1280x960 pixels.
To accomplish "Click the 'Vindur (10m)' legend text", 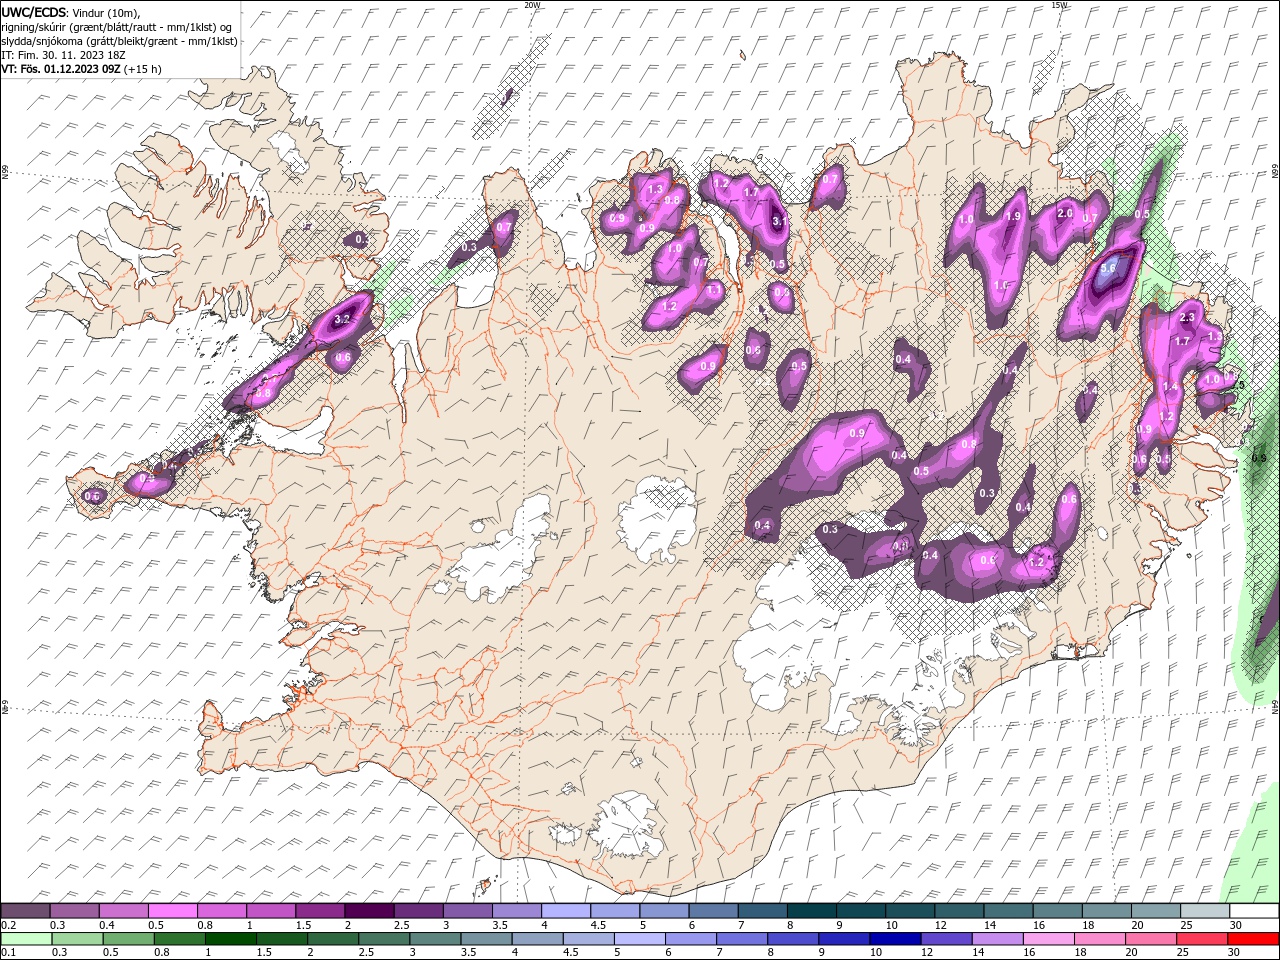I will pos(106,11).
